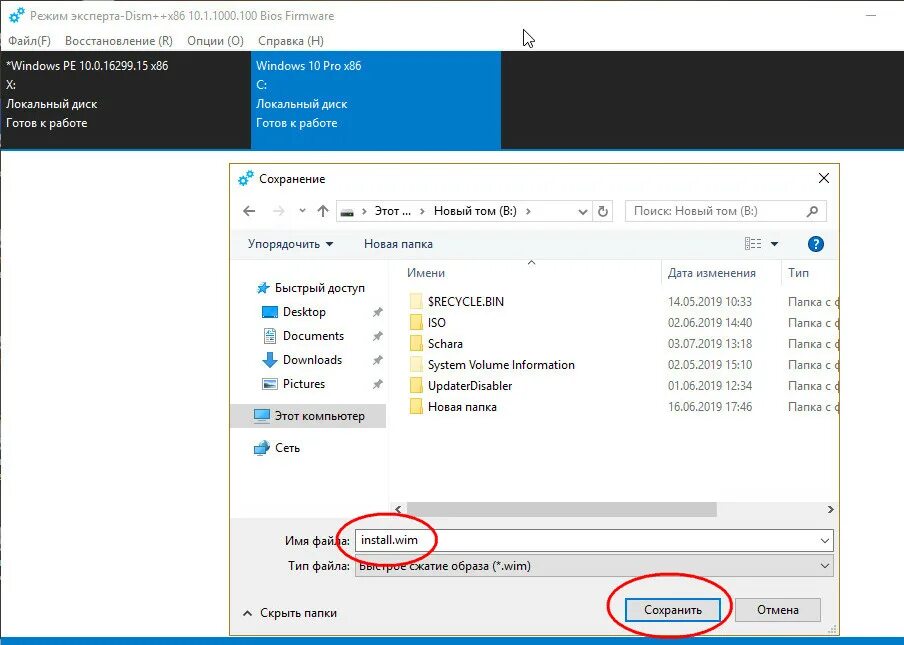
Task: Click horizontal scrollbar in file list
Action: click(562, 509)
